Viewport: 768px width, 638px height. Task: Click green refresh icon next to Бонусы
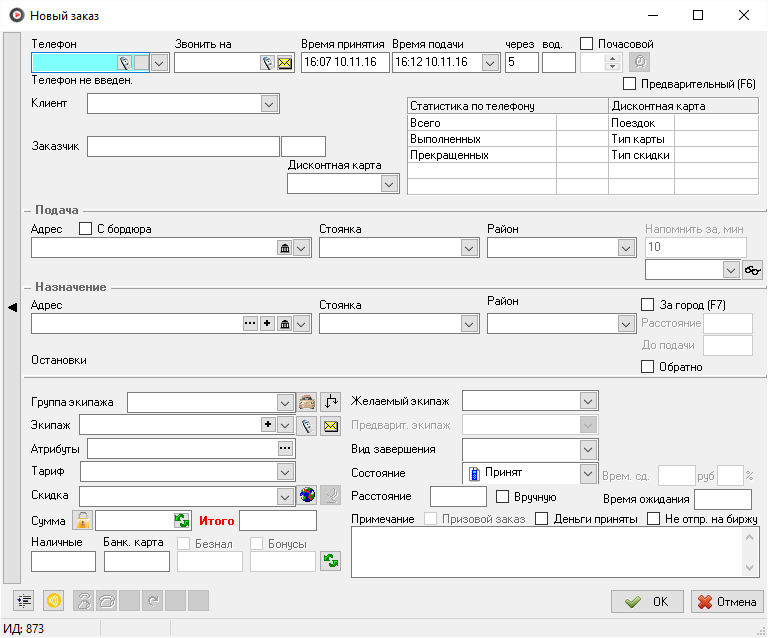click(331, 561)
